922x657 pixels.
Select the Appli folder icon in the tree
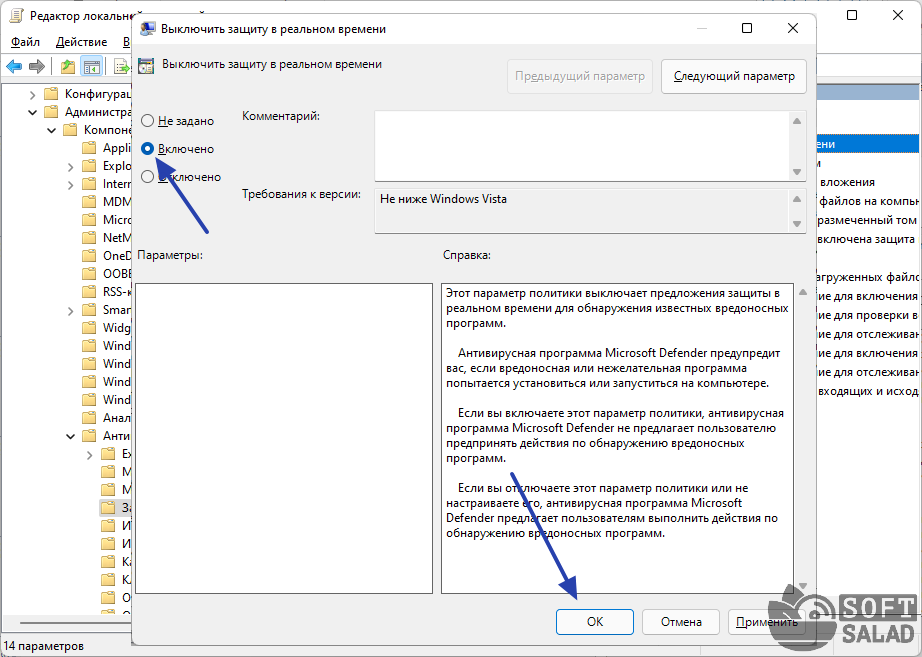coord(89,148)
